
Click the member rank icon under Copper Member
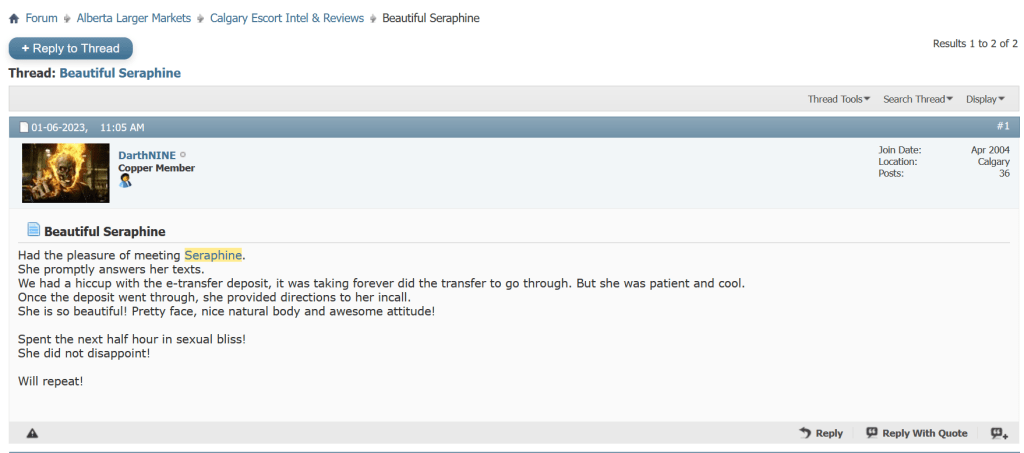pyautogui.click(x=125, y=181)
